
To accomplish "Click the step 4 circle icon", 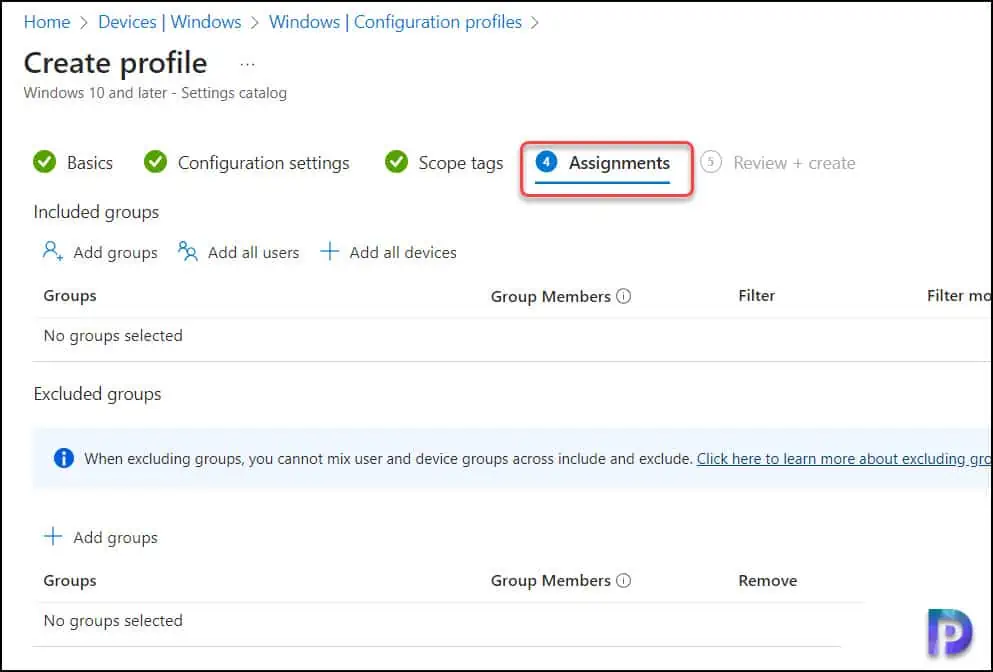I will point(546,162).
